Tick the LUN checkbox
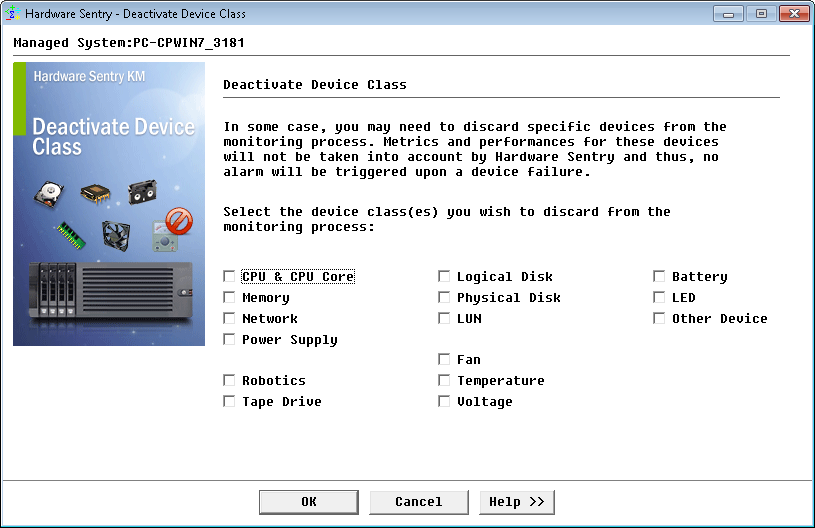 point(444,318)
